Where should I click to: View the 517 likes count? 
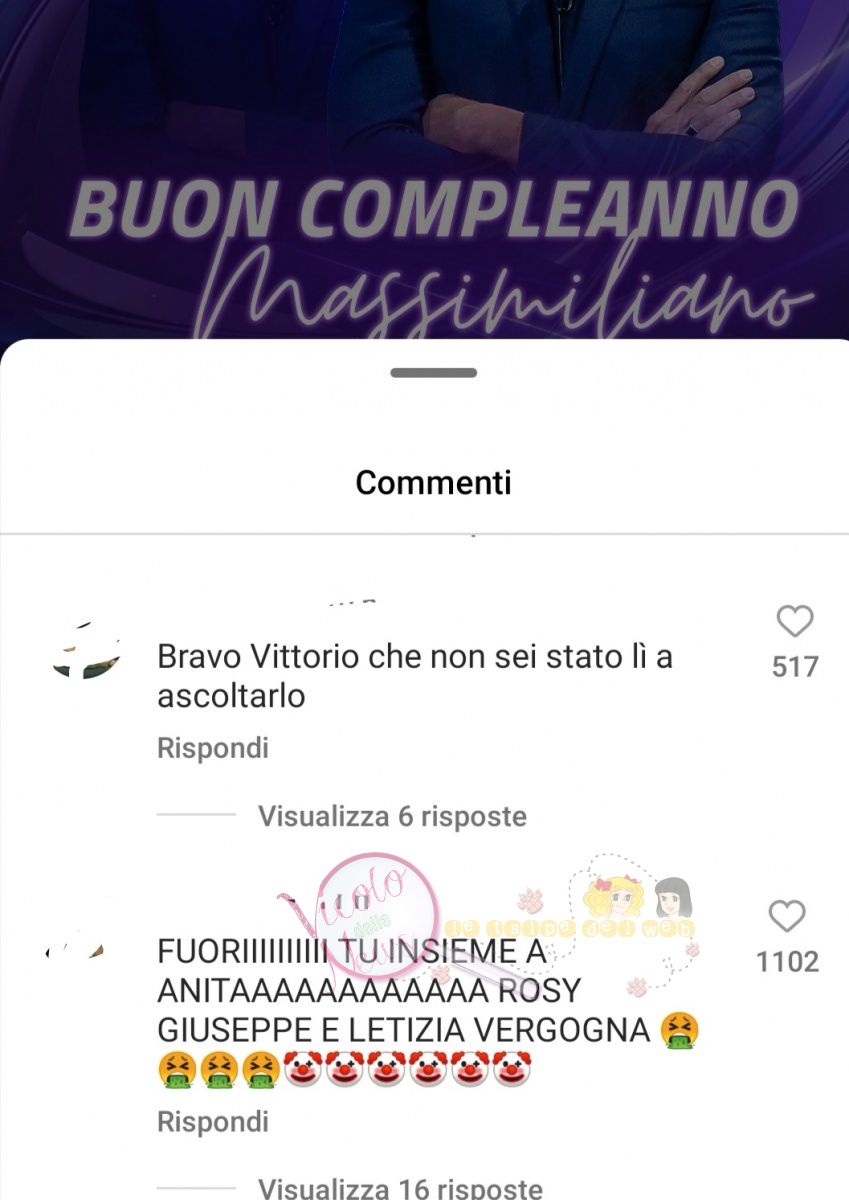tap(795, 667)
